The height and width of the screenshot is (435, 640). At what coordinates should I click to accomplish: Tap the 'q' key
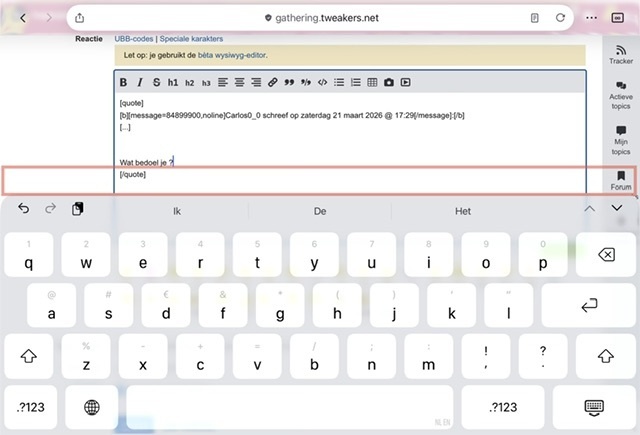(29, 255)
